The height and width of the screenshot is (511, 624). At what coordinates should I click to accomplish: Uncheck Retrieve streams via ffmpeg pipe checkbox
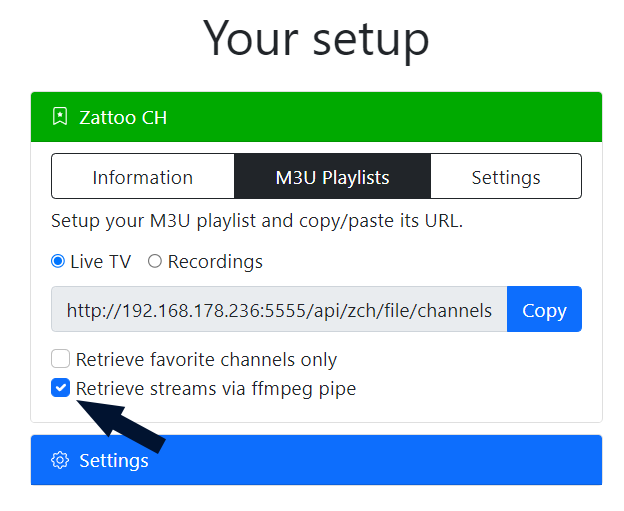click(60, 388)
